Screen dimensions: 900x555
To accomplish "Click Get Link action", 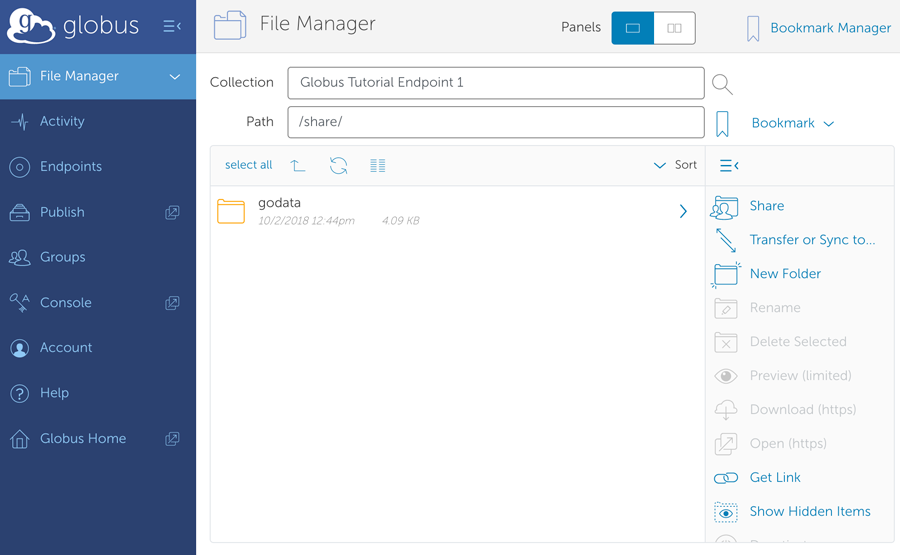I will click(775, 478).
